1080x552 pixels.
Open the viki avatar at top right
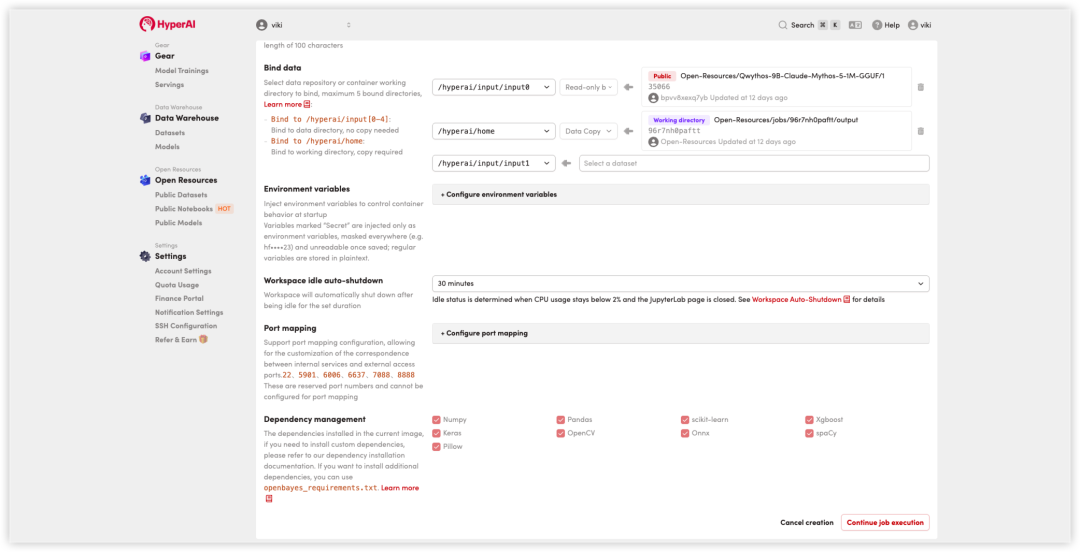[x=913, y=25]
